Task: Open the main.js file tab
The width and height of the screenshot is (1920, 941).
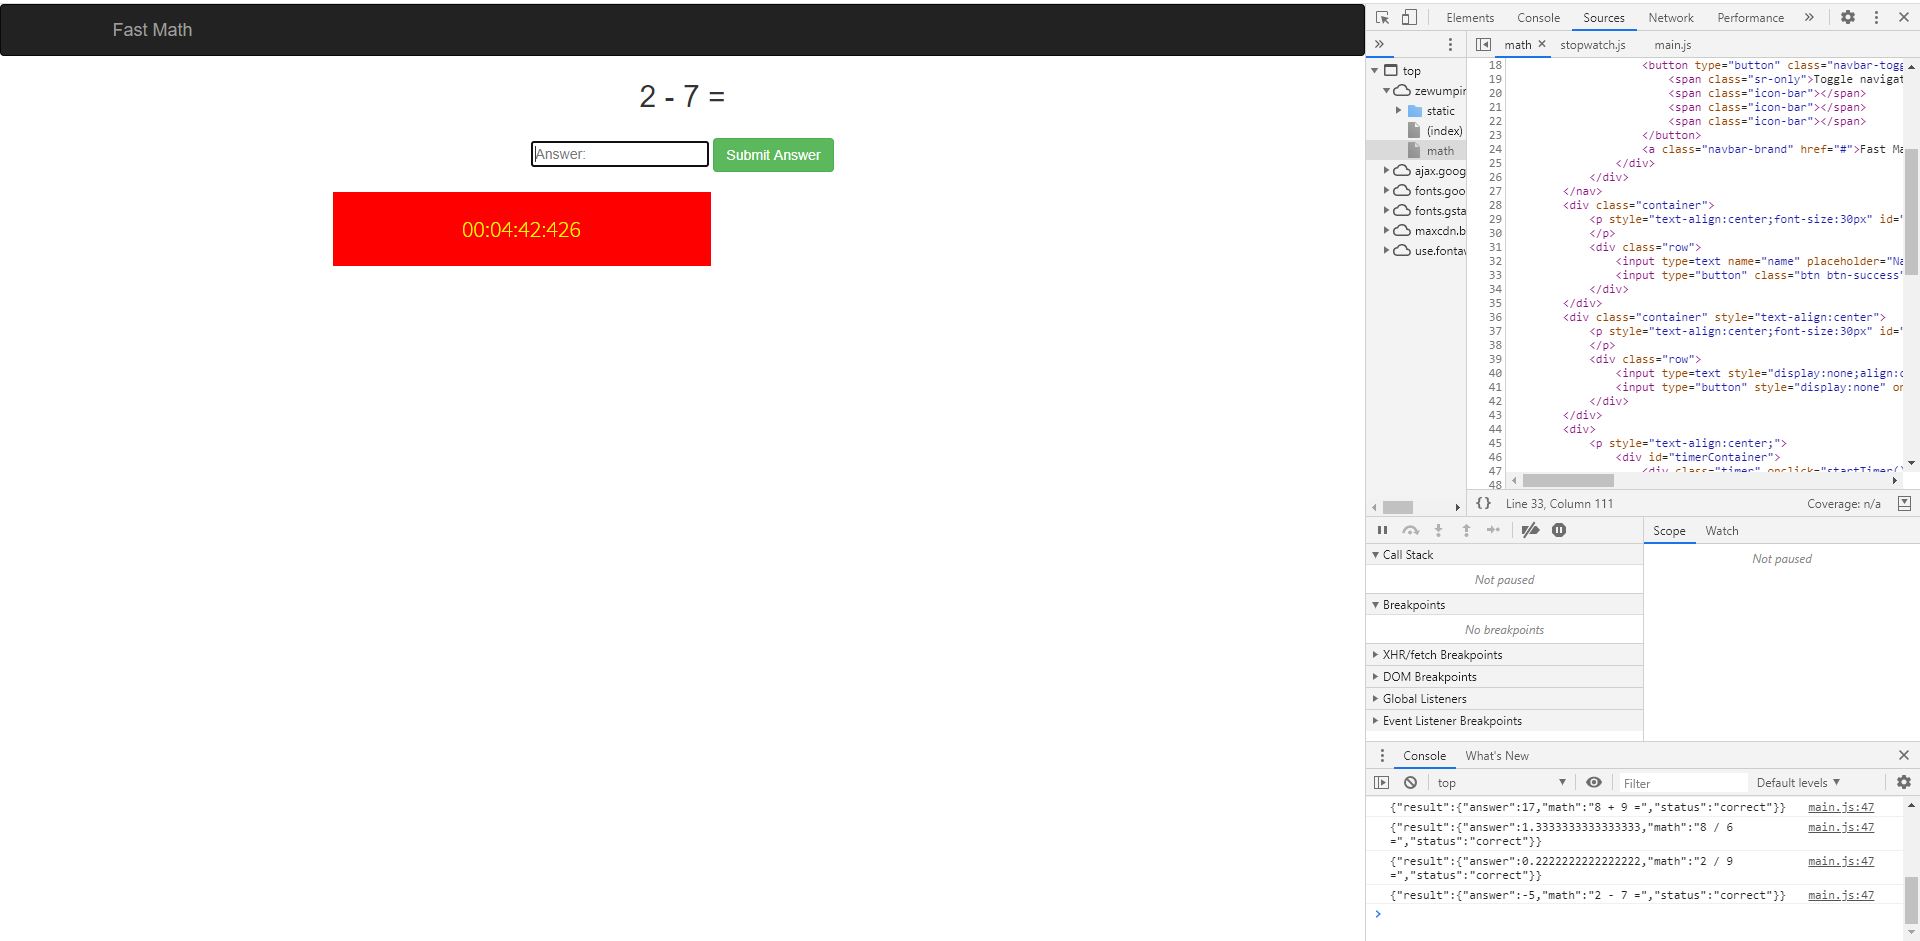Action: 1673,44
